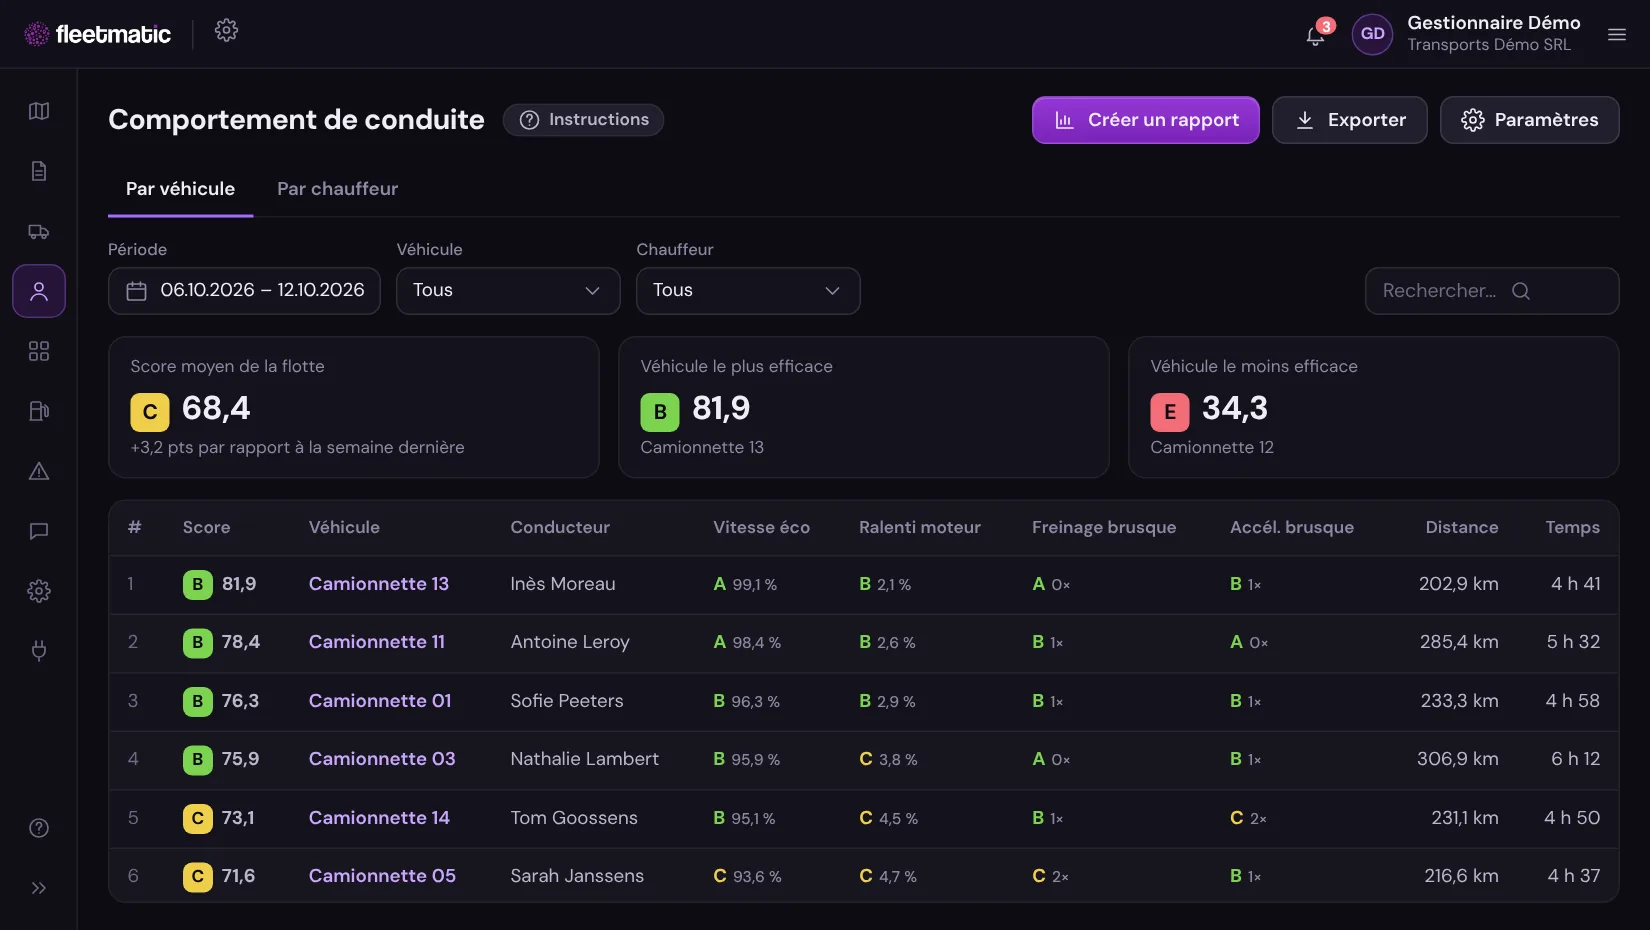Viewport: 1650px width, 930px height.
Task: Open the Camionnette 11 vehicle link
Action: click(x=377, y=642)
